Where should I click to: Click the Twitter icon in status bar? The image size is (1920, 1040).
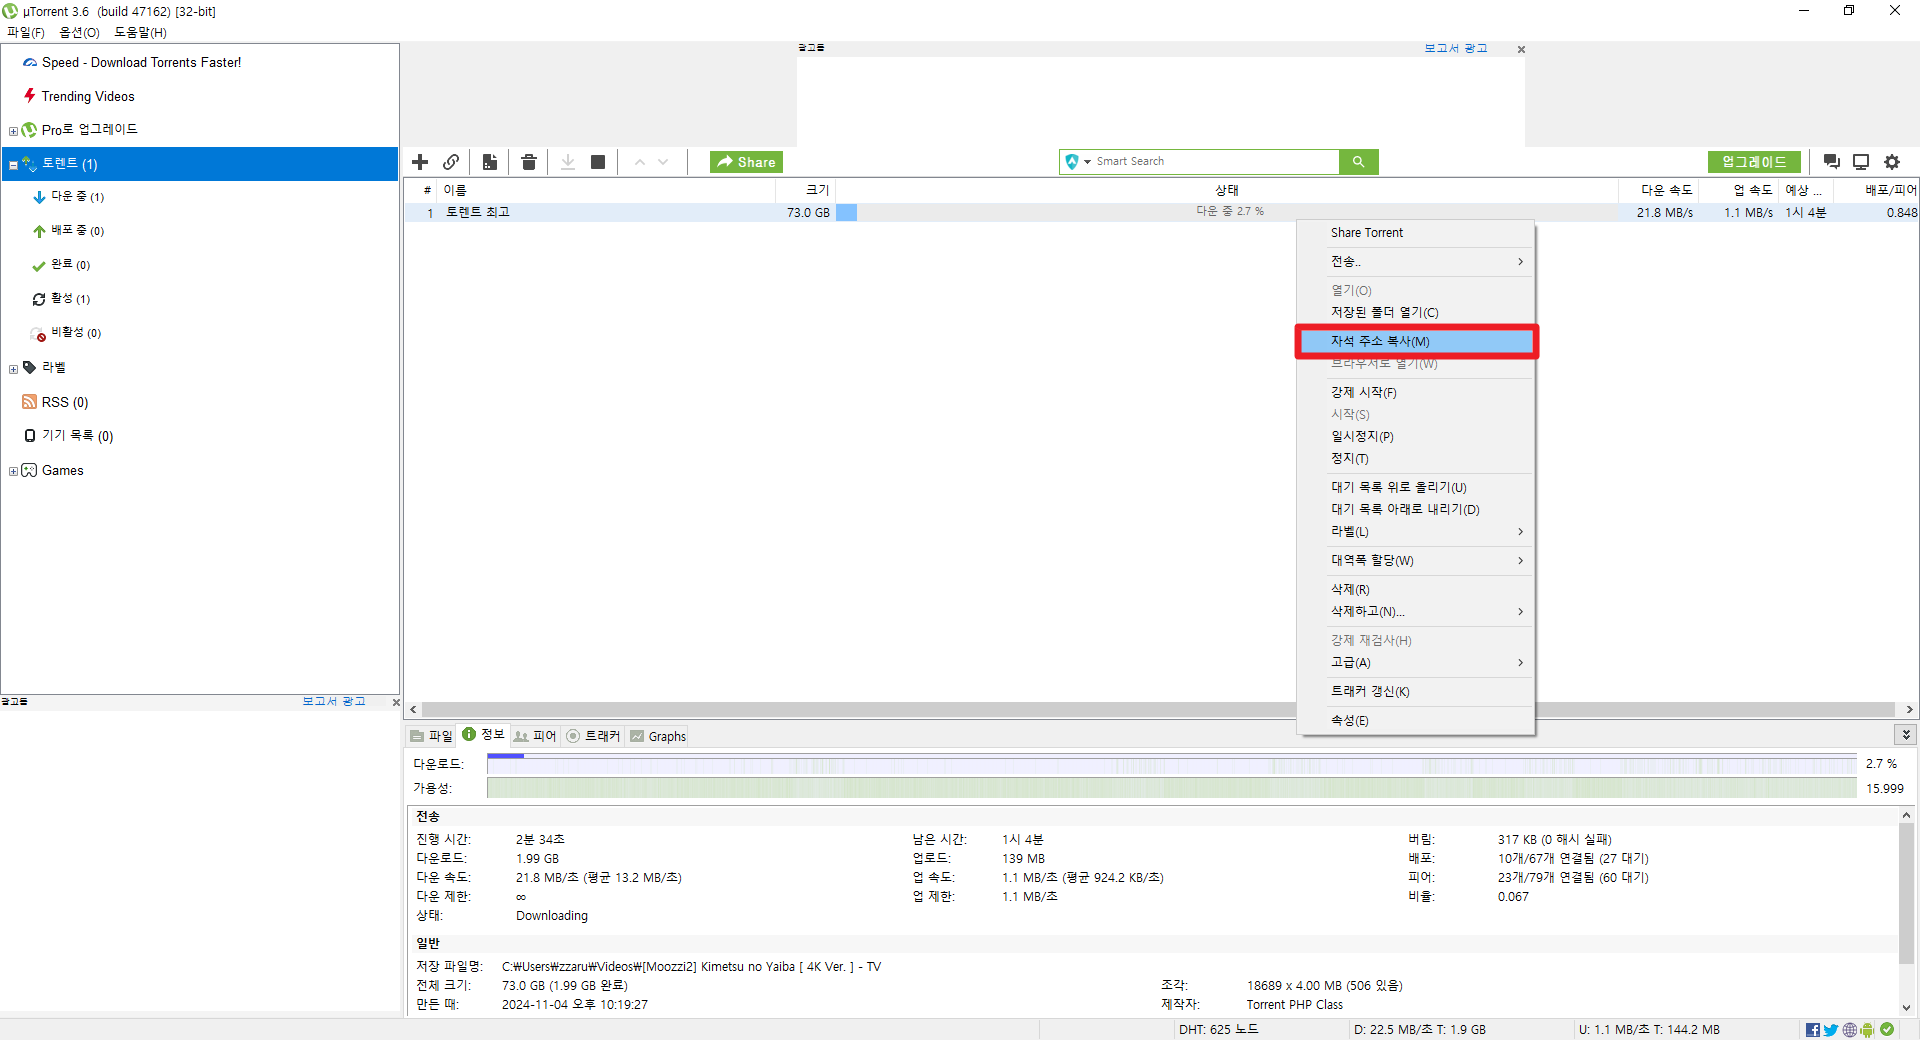(x=1831, y=1030)
